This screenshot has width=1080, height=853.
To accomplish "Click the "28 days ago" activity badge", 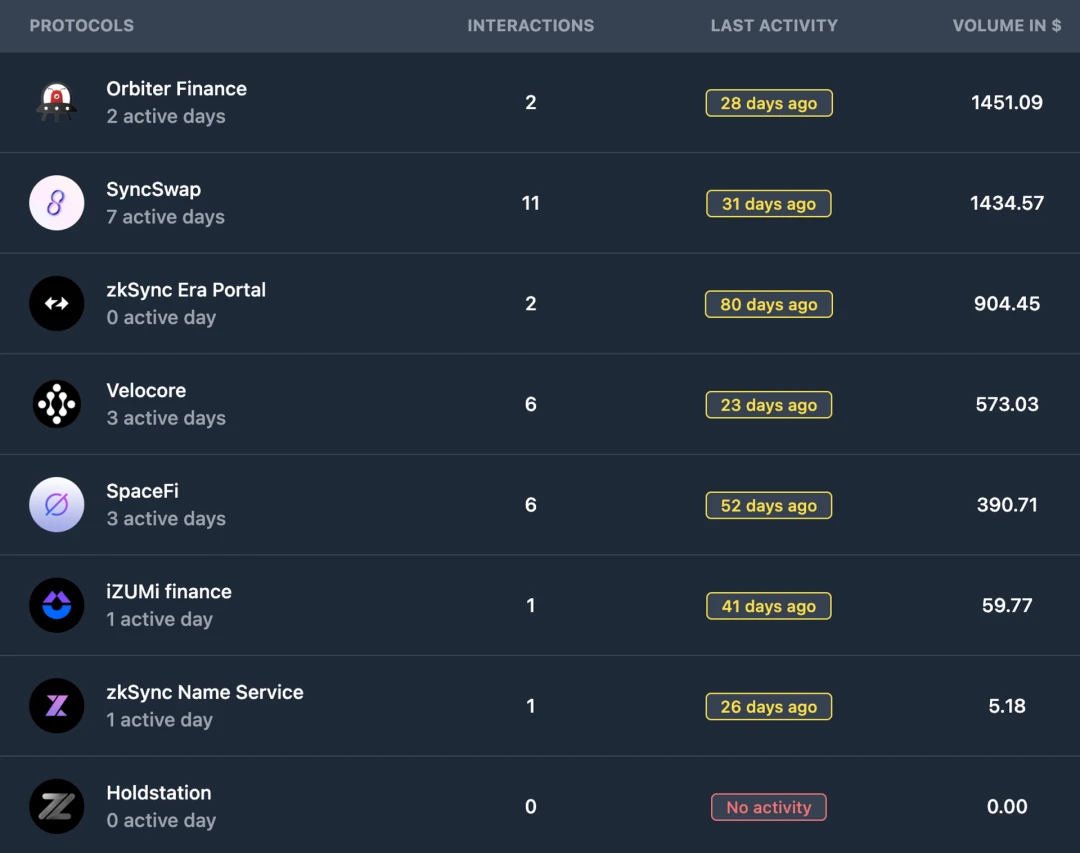I will click(768, 103).
